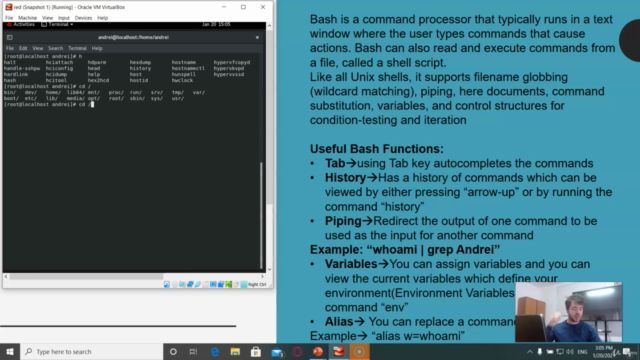
Task: Open the VirtualBox File menu
Action: point(9,18)
